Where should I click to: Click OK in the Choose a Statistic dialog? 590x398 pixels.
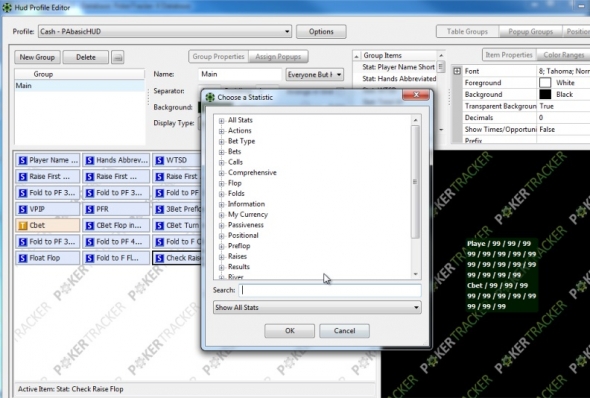[x=289, y=331]
